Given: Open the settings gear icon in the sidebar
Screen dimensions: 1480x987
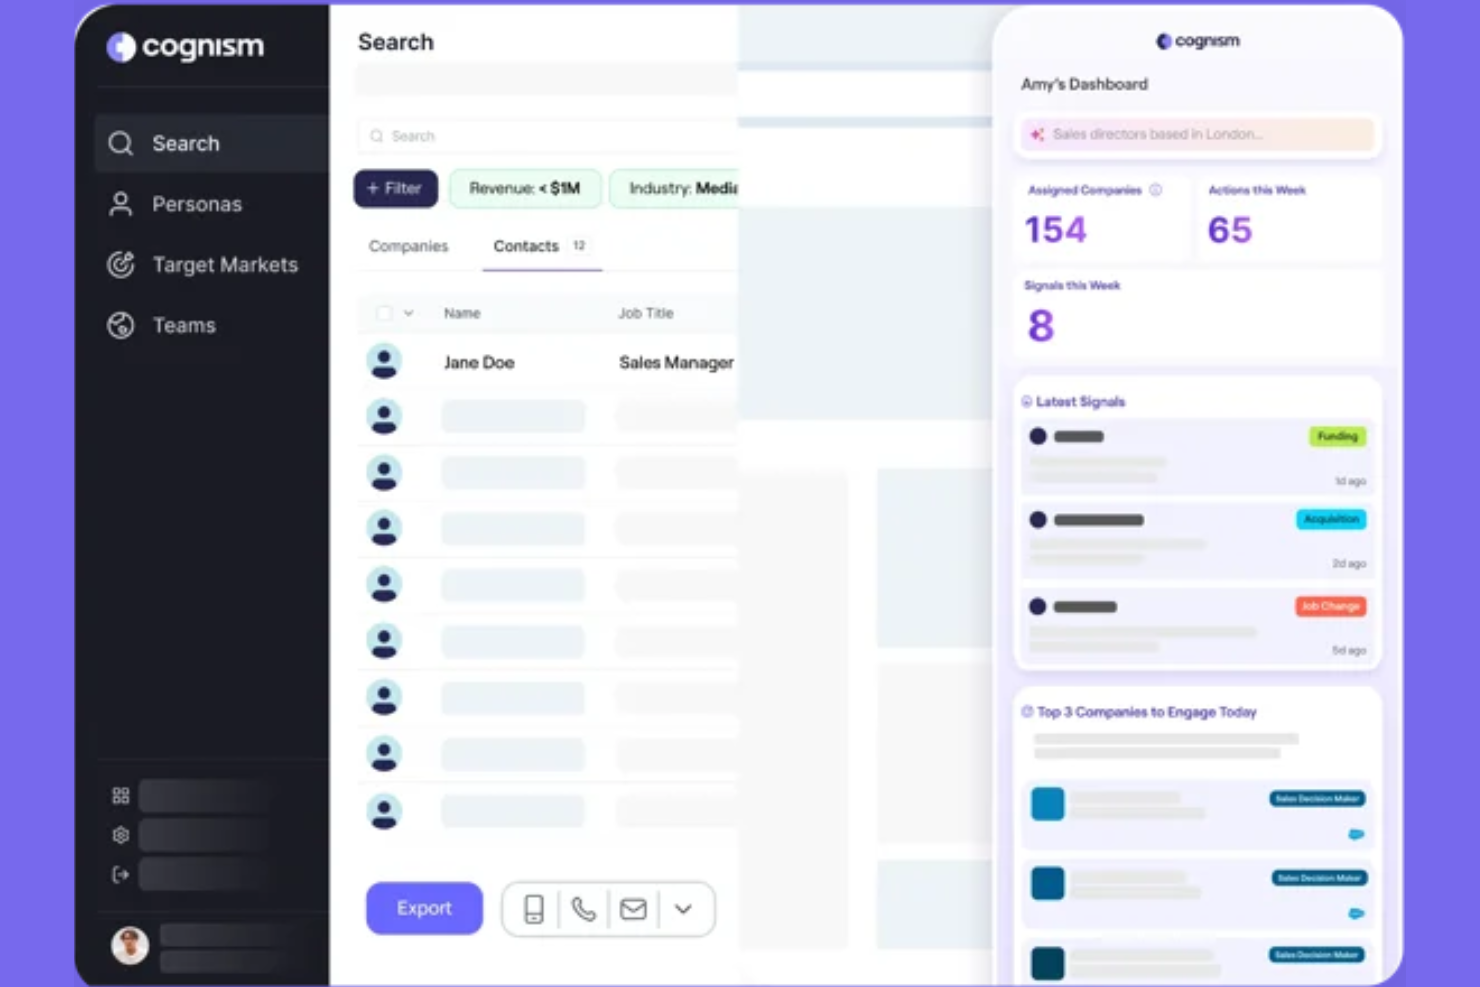Looking at the screenshot, I should click(x=121, y=834).
